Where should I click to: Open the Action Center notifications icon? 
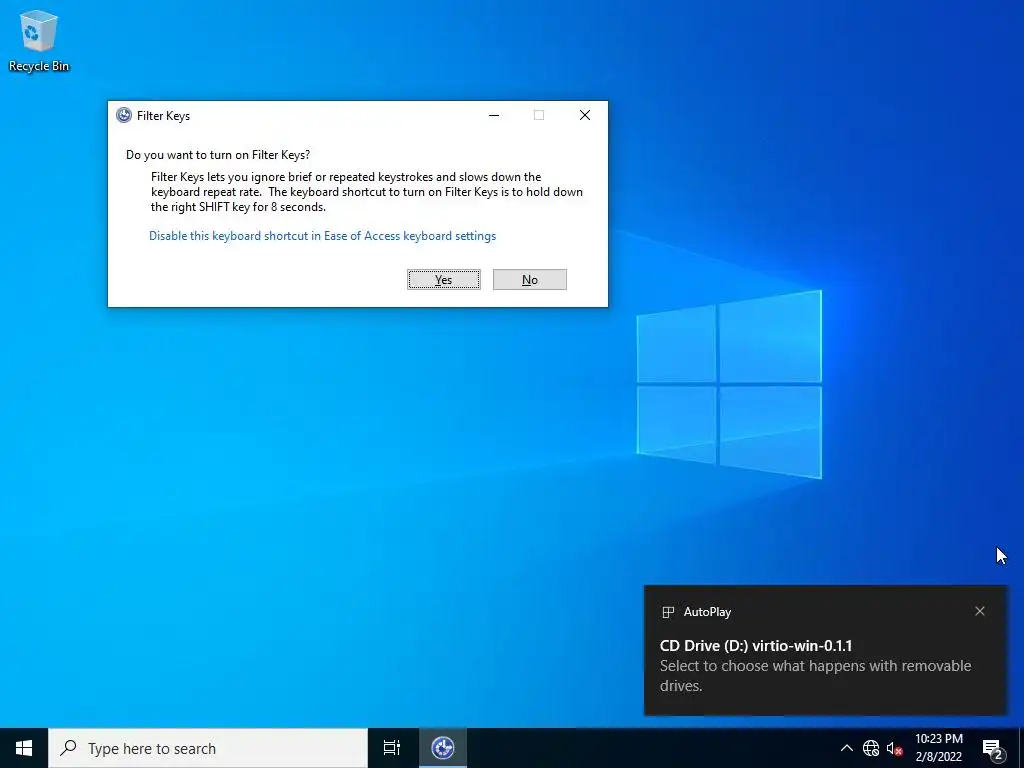(993, 748)
